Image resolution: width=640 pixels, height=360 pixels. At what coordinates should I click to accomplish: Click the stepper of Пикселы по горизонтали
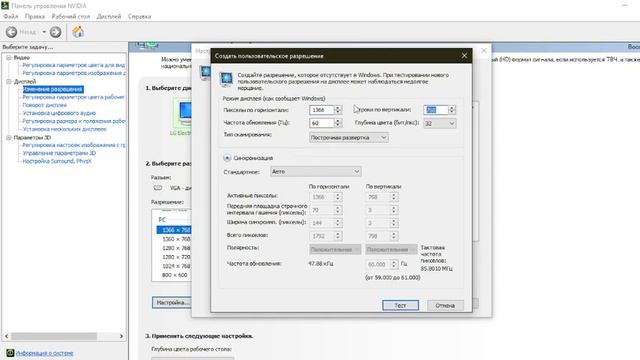(338, 110)
